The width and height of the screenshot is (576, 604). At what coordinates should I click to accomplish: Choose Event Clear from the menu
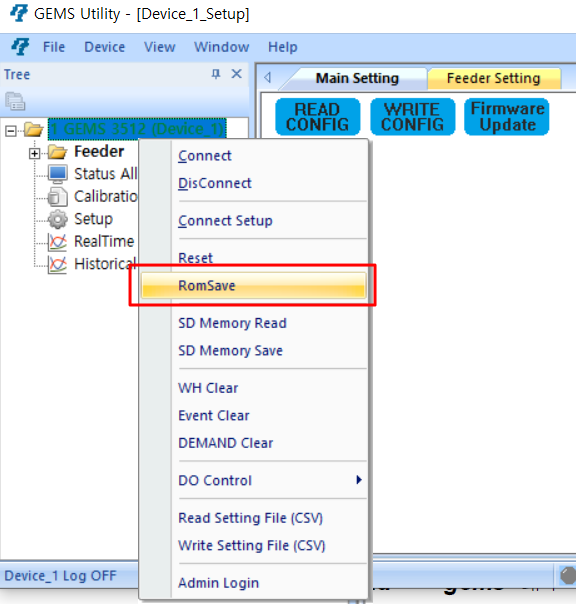(x=254, y=416)
